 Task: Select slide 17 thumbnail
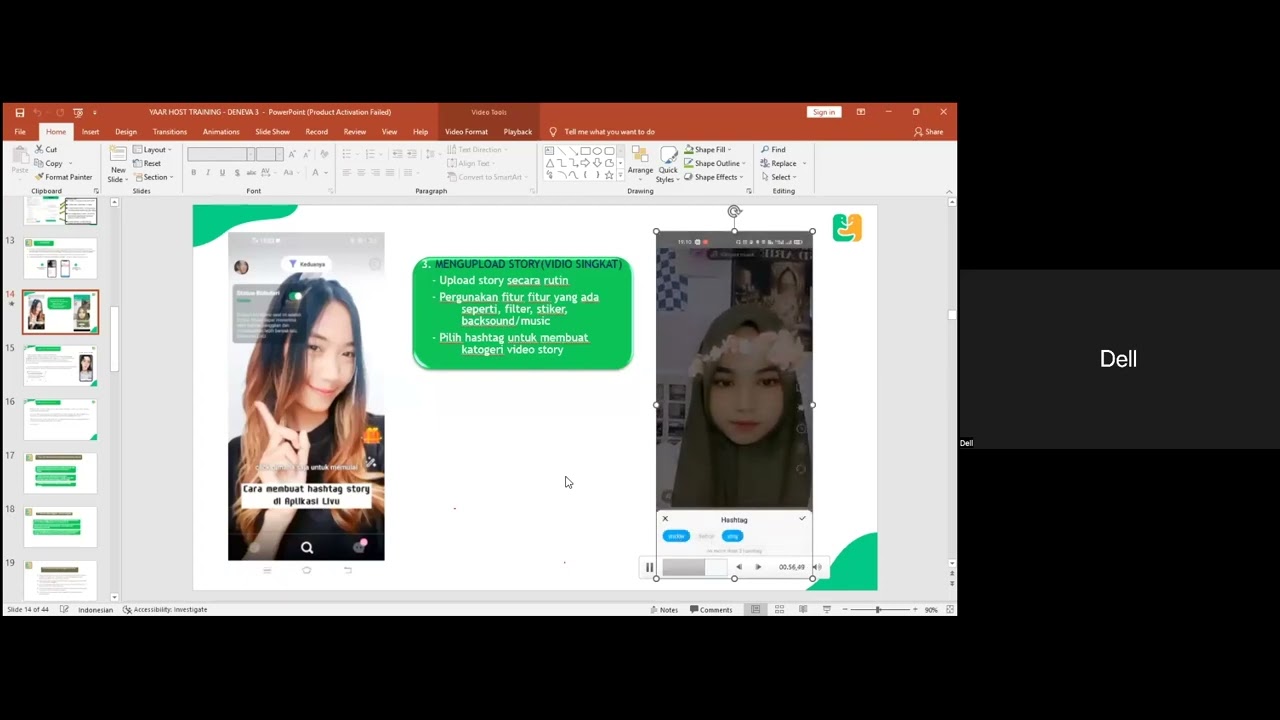60,473
